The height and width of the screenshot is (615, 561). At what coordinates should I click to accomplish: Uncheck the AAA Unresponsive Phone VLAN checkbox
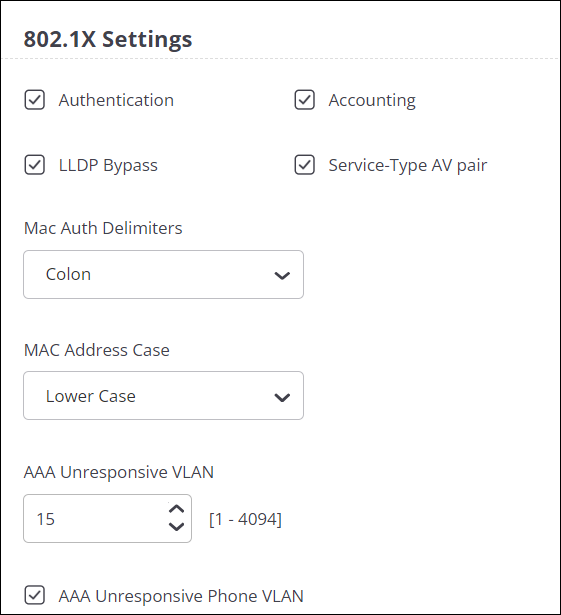(35, 595)
